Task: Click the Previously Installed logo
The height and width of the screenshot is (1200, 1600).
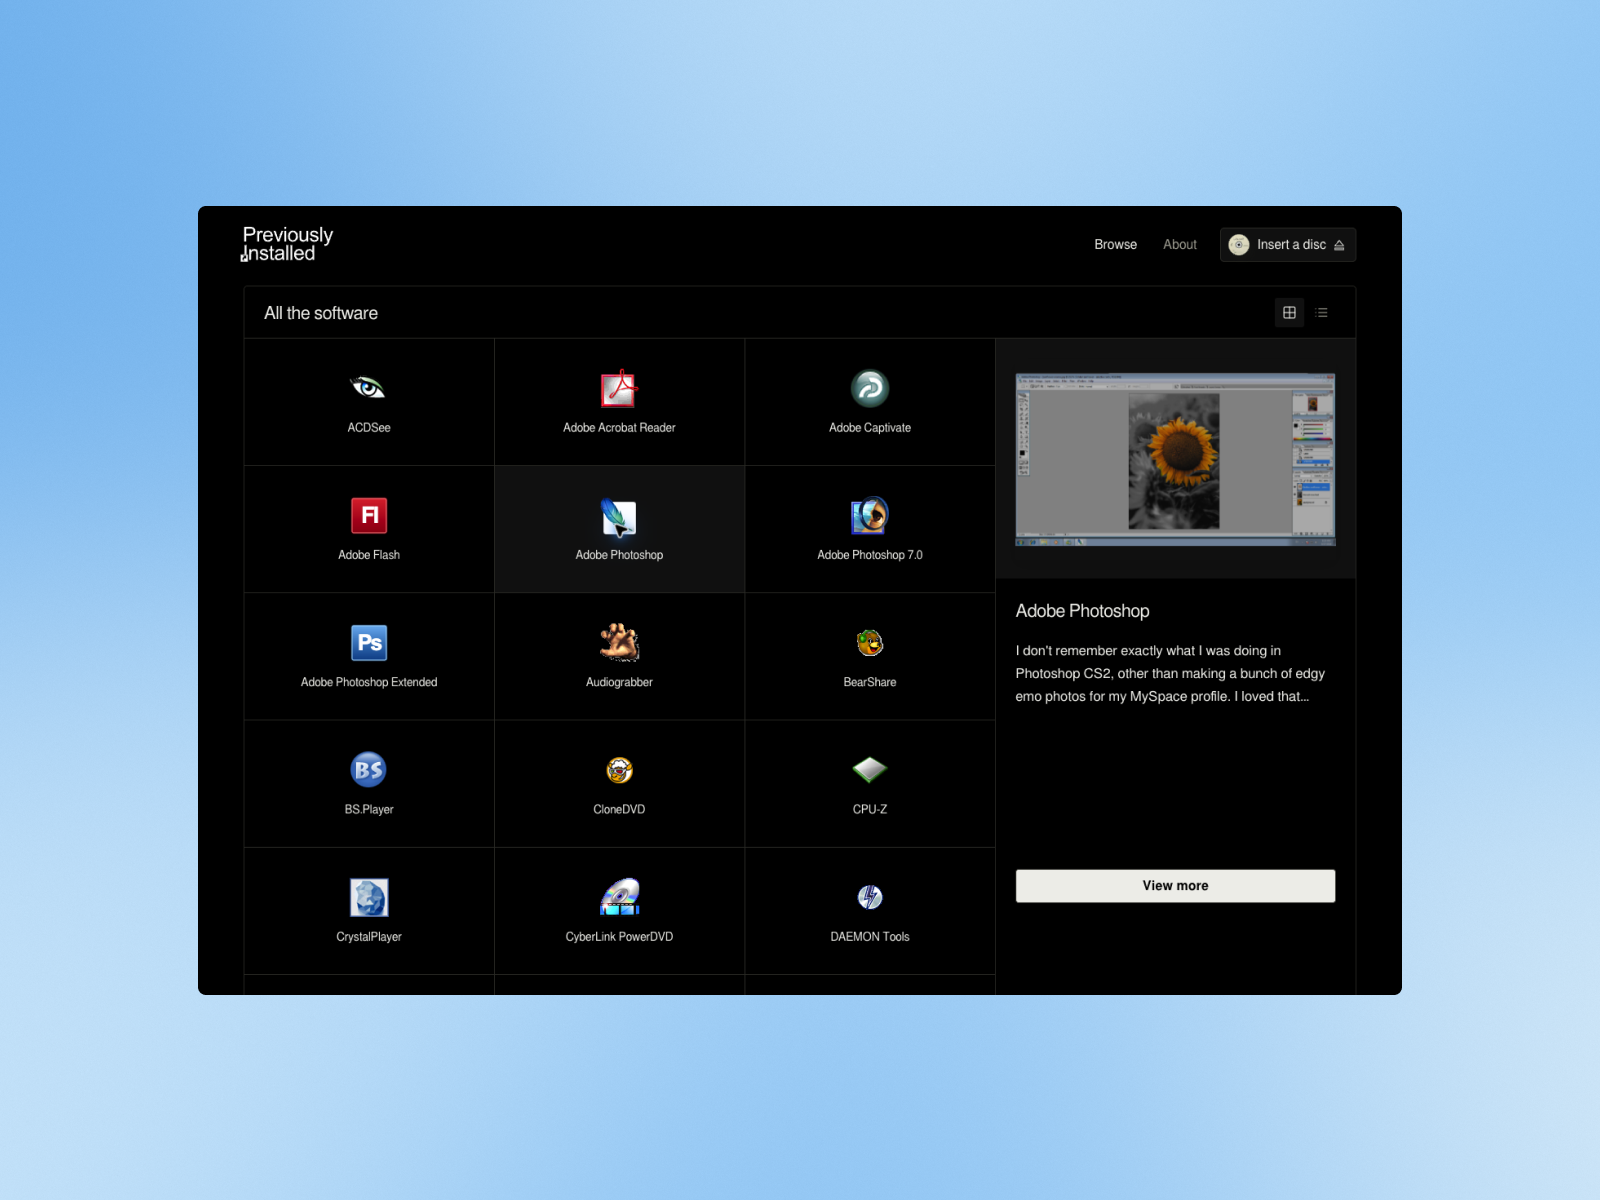Action: coord(287,244)
